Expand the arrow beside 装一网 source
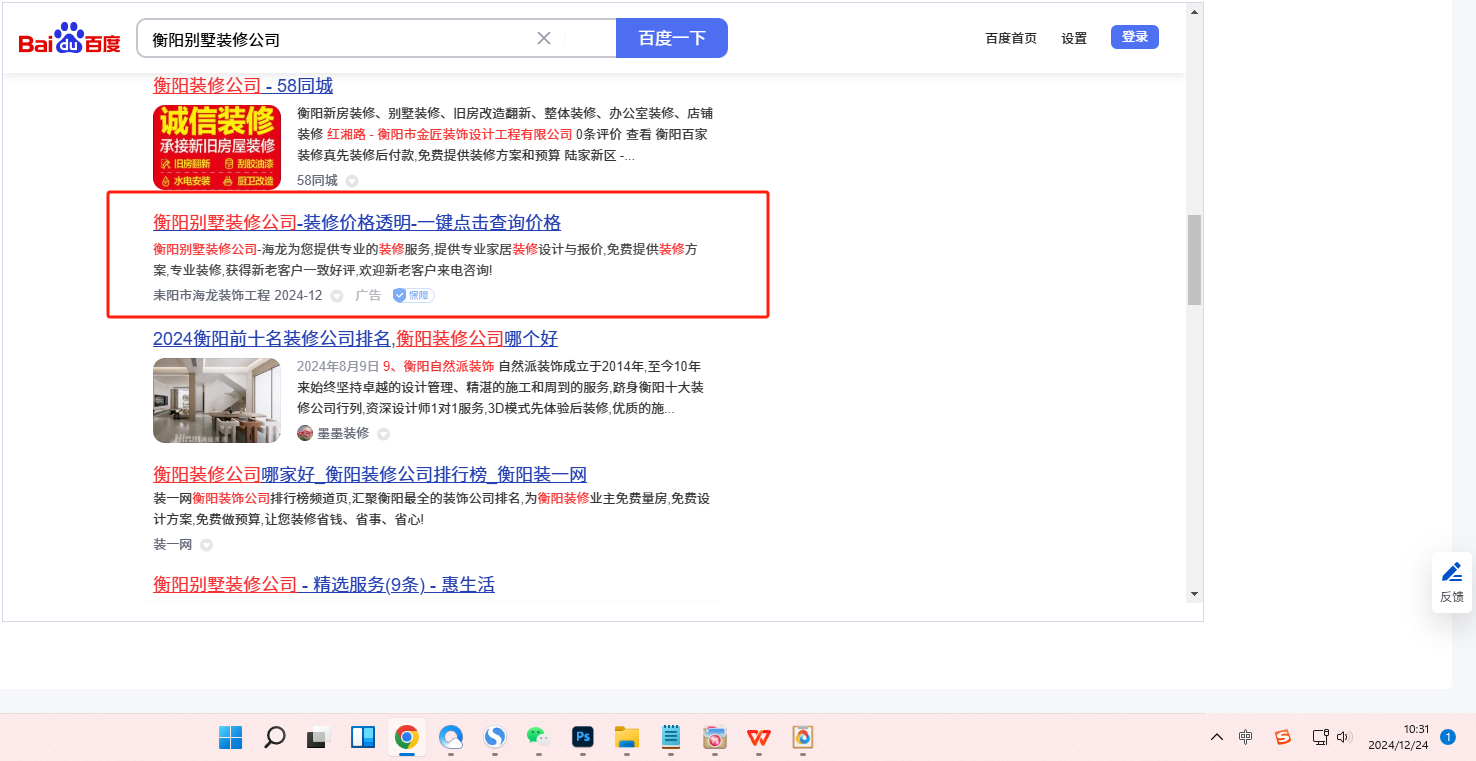Image resolution: width=1476 pixels, height=761 pixels. (x=206, y=545)
